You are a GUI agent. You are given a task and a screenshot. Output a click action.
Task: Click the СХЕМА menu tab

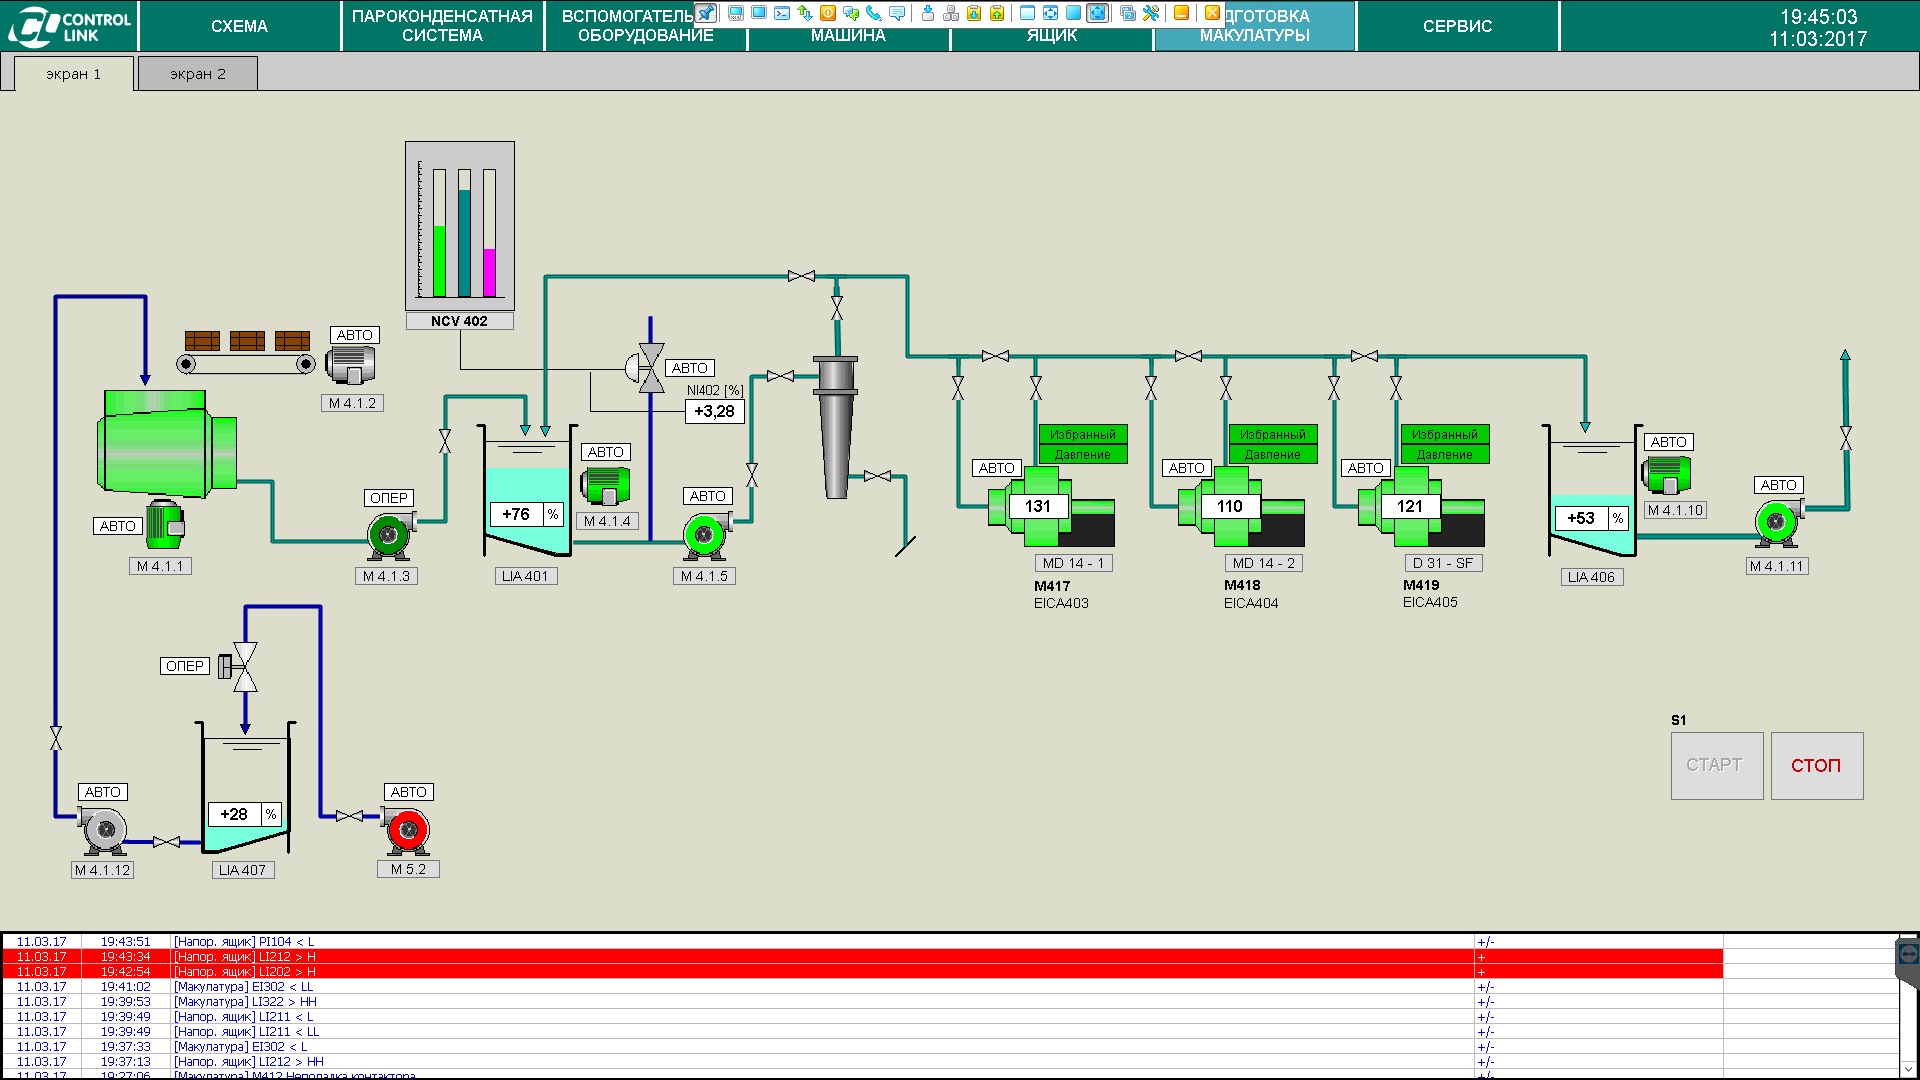(x=240, y=24)
